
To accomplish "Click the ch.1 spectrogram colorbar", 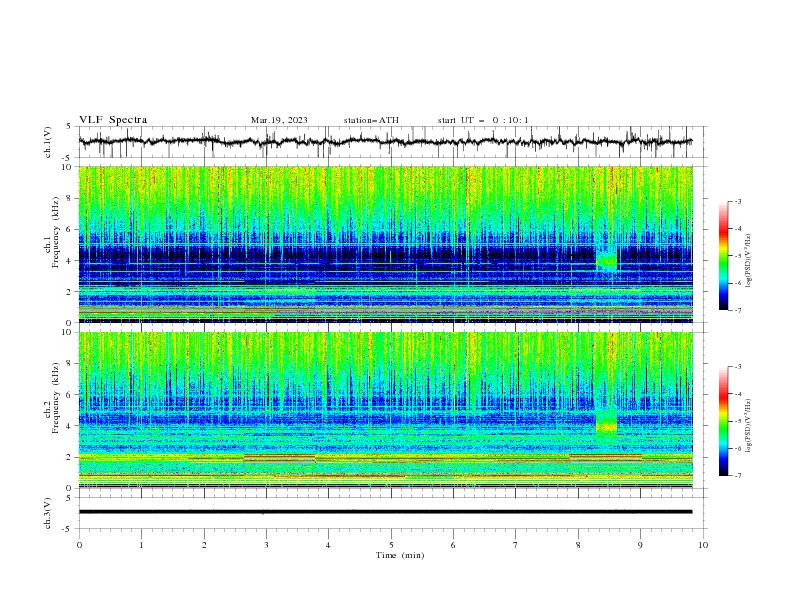I will point(723,256).
